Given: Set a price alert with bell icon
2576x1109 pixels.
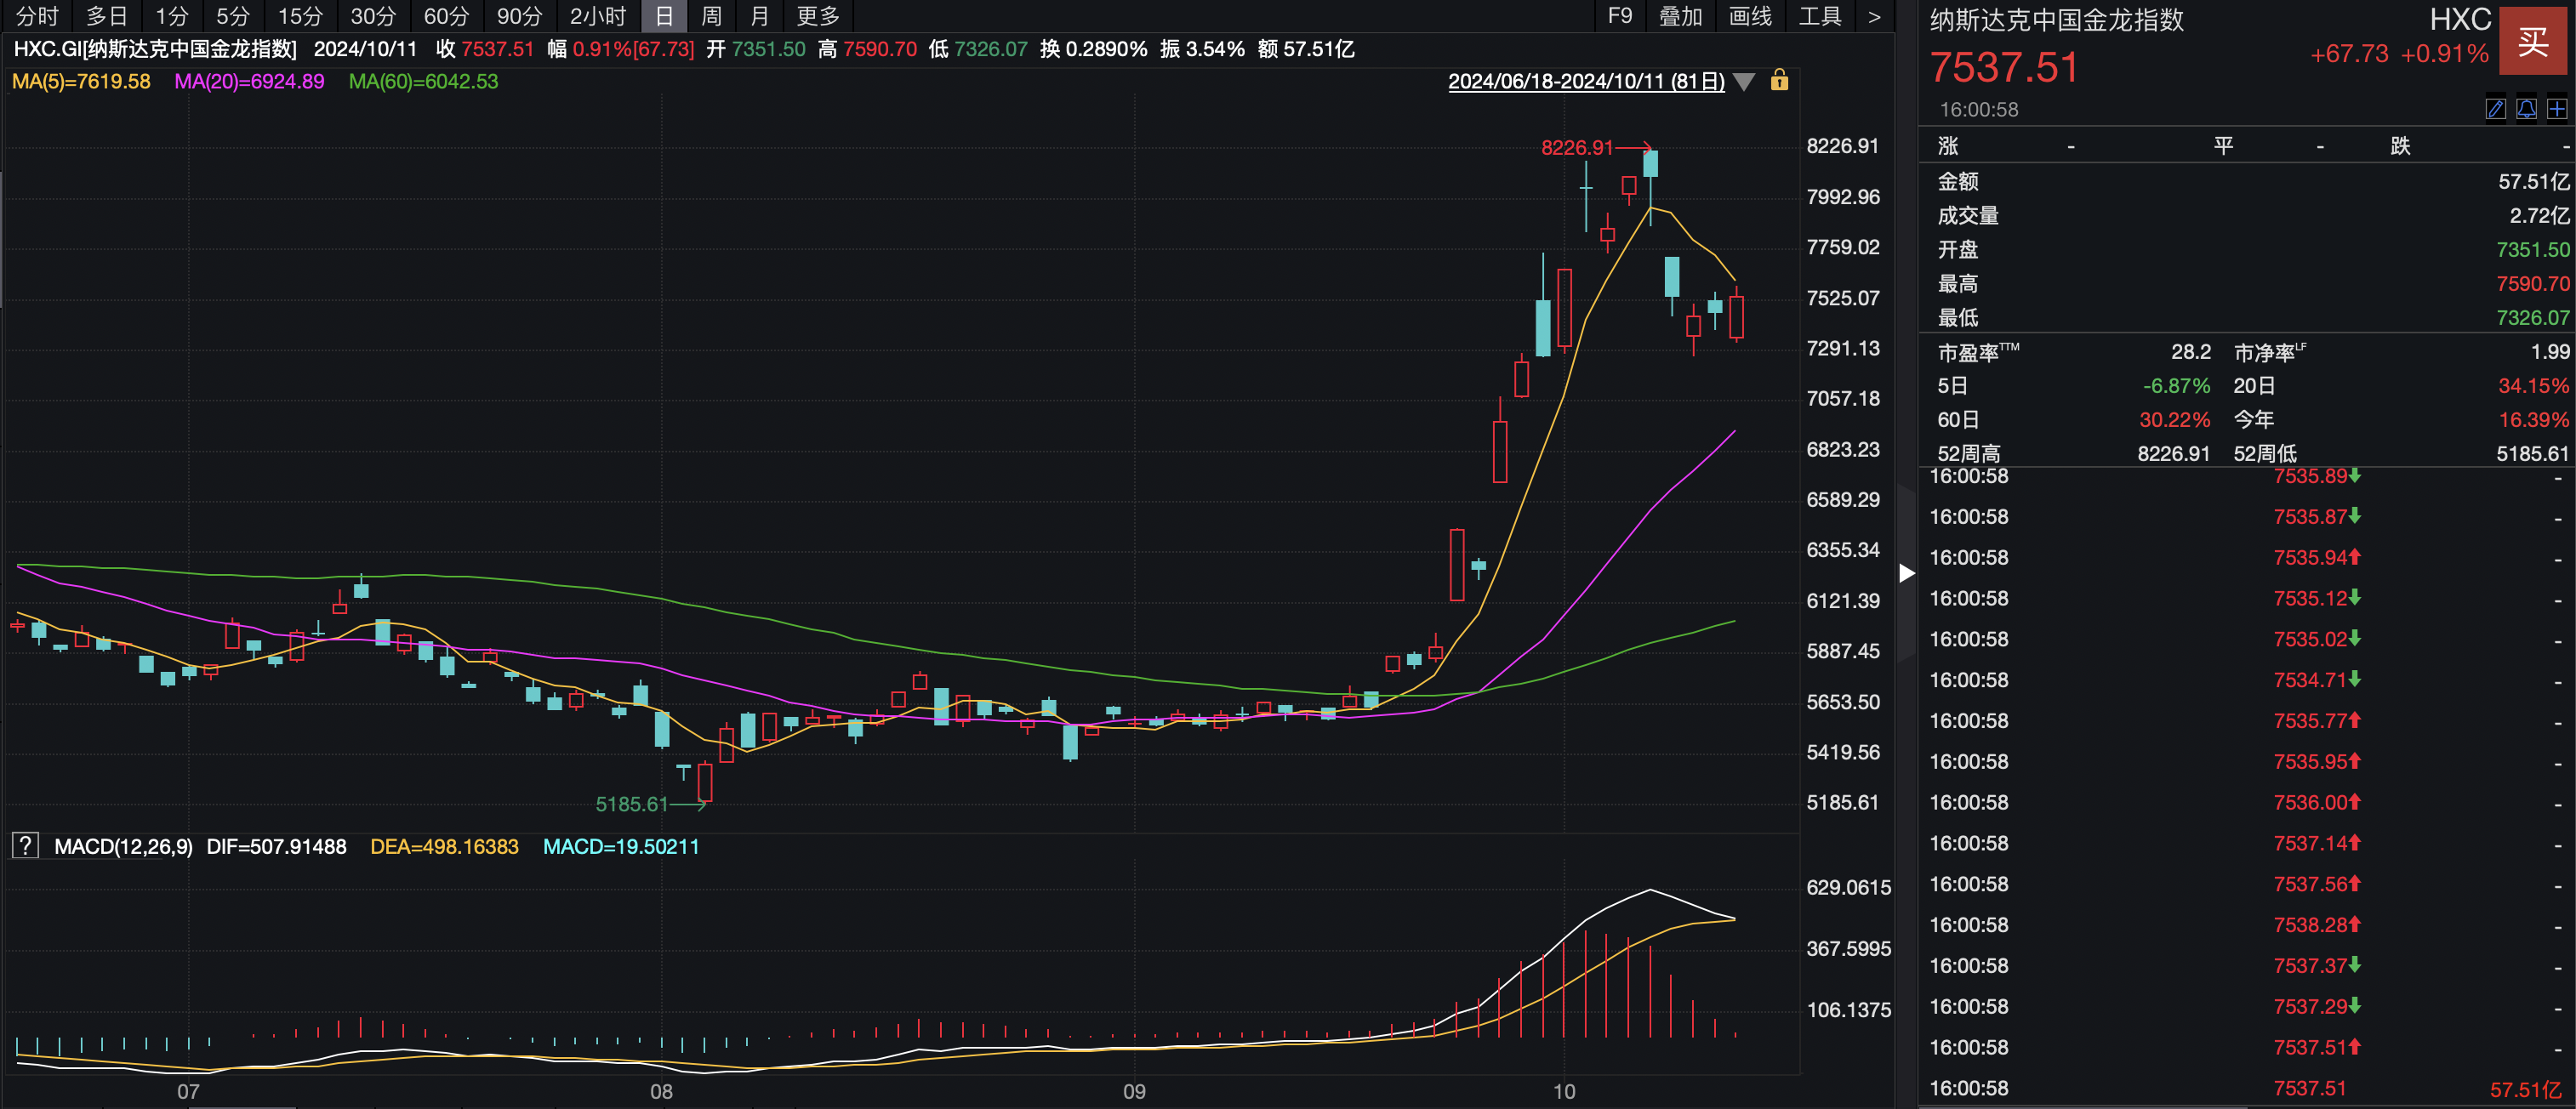Looking at the screenshot, I should [x=2526, y=108].
